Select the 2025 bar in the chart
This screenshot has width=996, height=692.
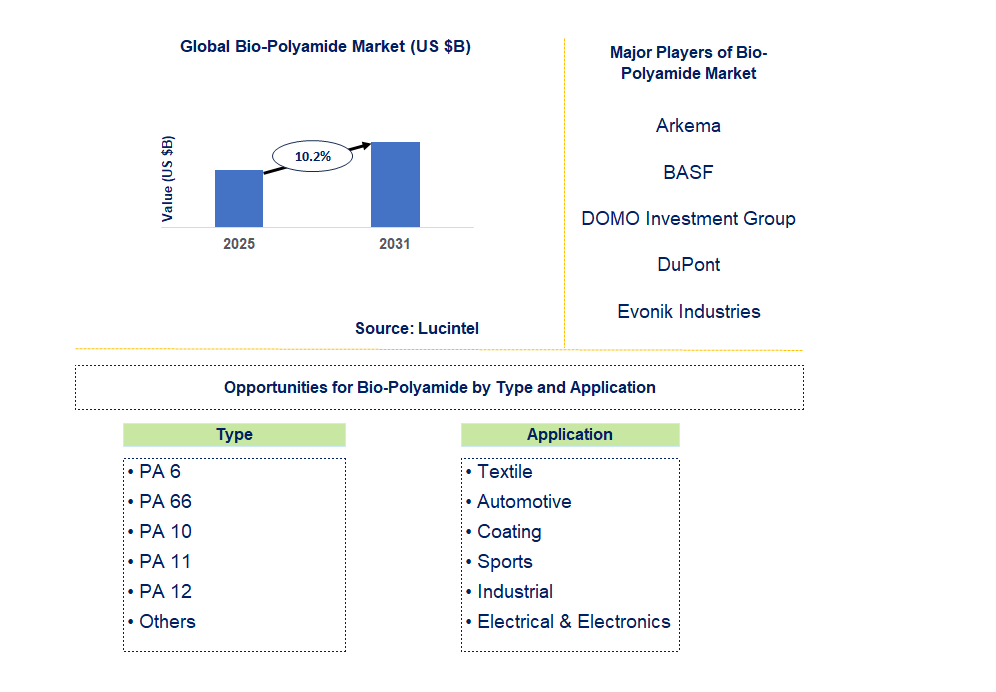pyautogui.click(x=239, y=198)
